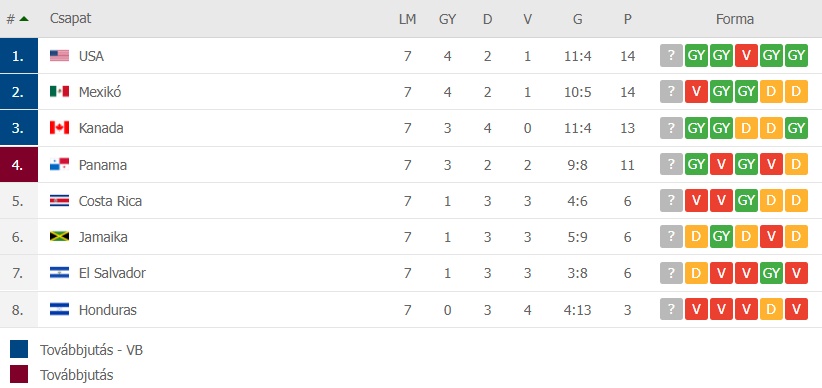Sort by the GY wins column header

[447, 19]
